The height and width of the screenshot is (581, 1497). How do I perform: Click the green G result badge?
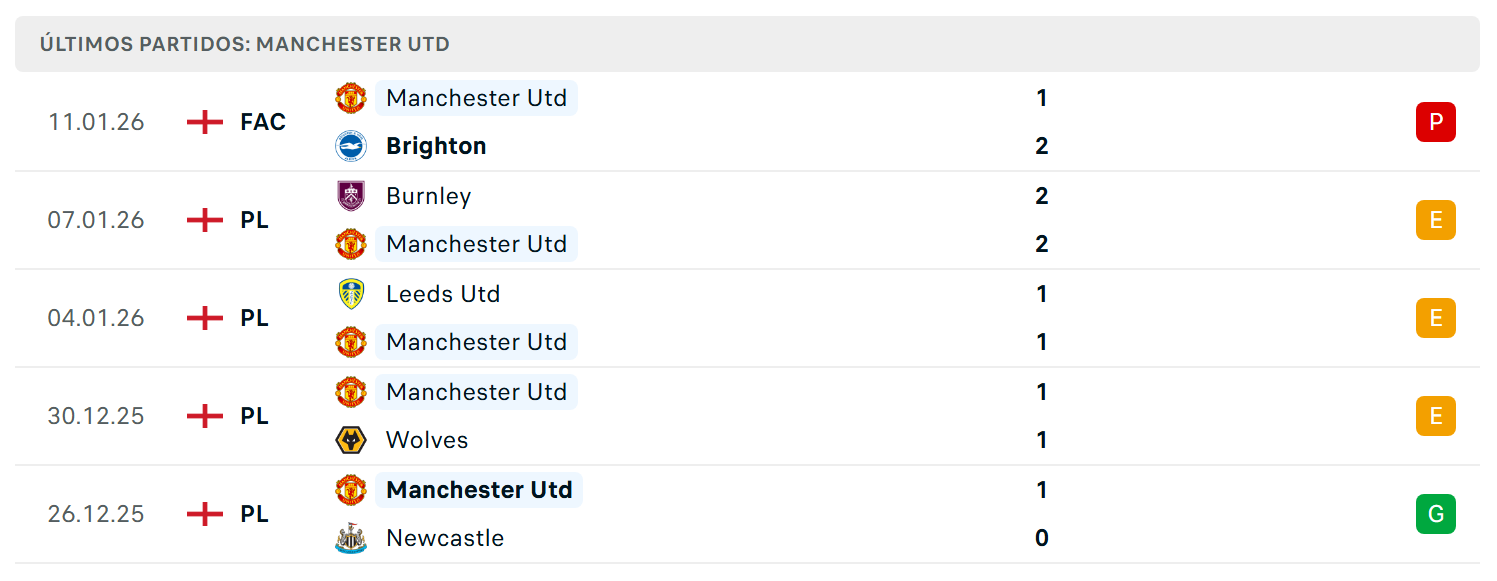point(1436,514)
